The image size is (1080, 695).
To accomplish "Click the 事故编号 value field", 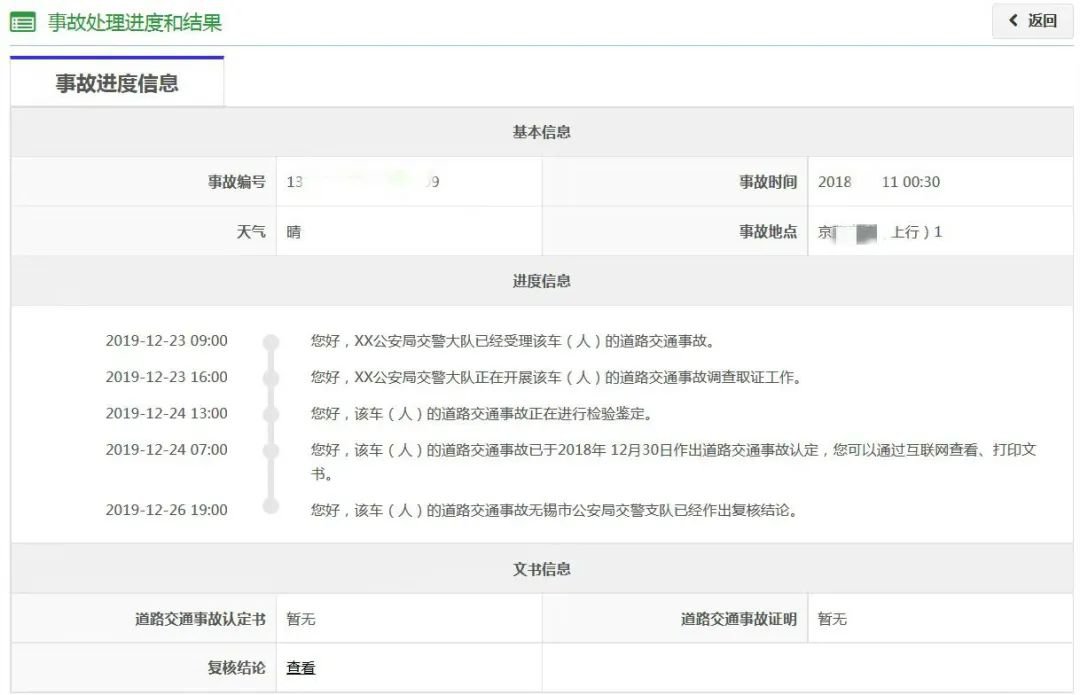I will point(362,182).
